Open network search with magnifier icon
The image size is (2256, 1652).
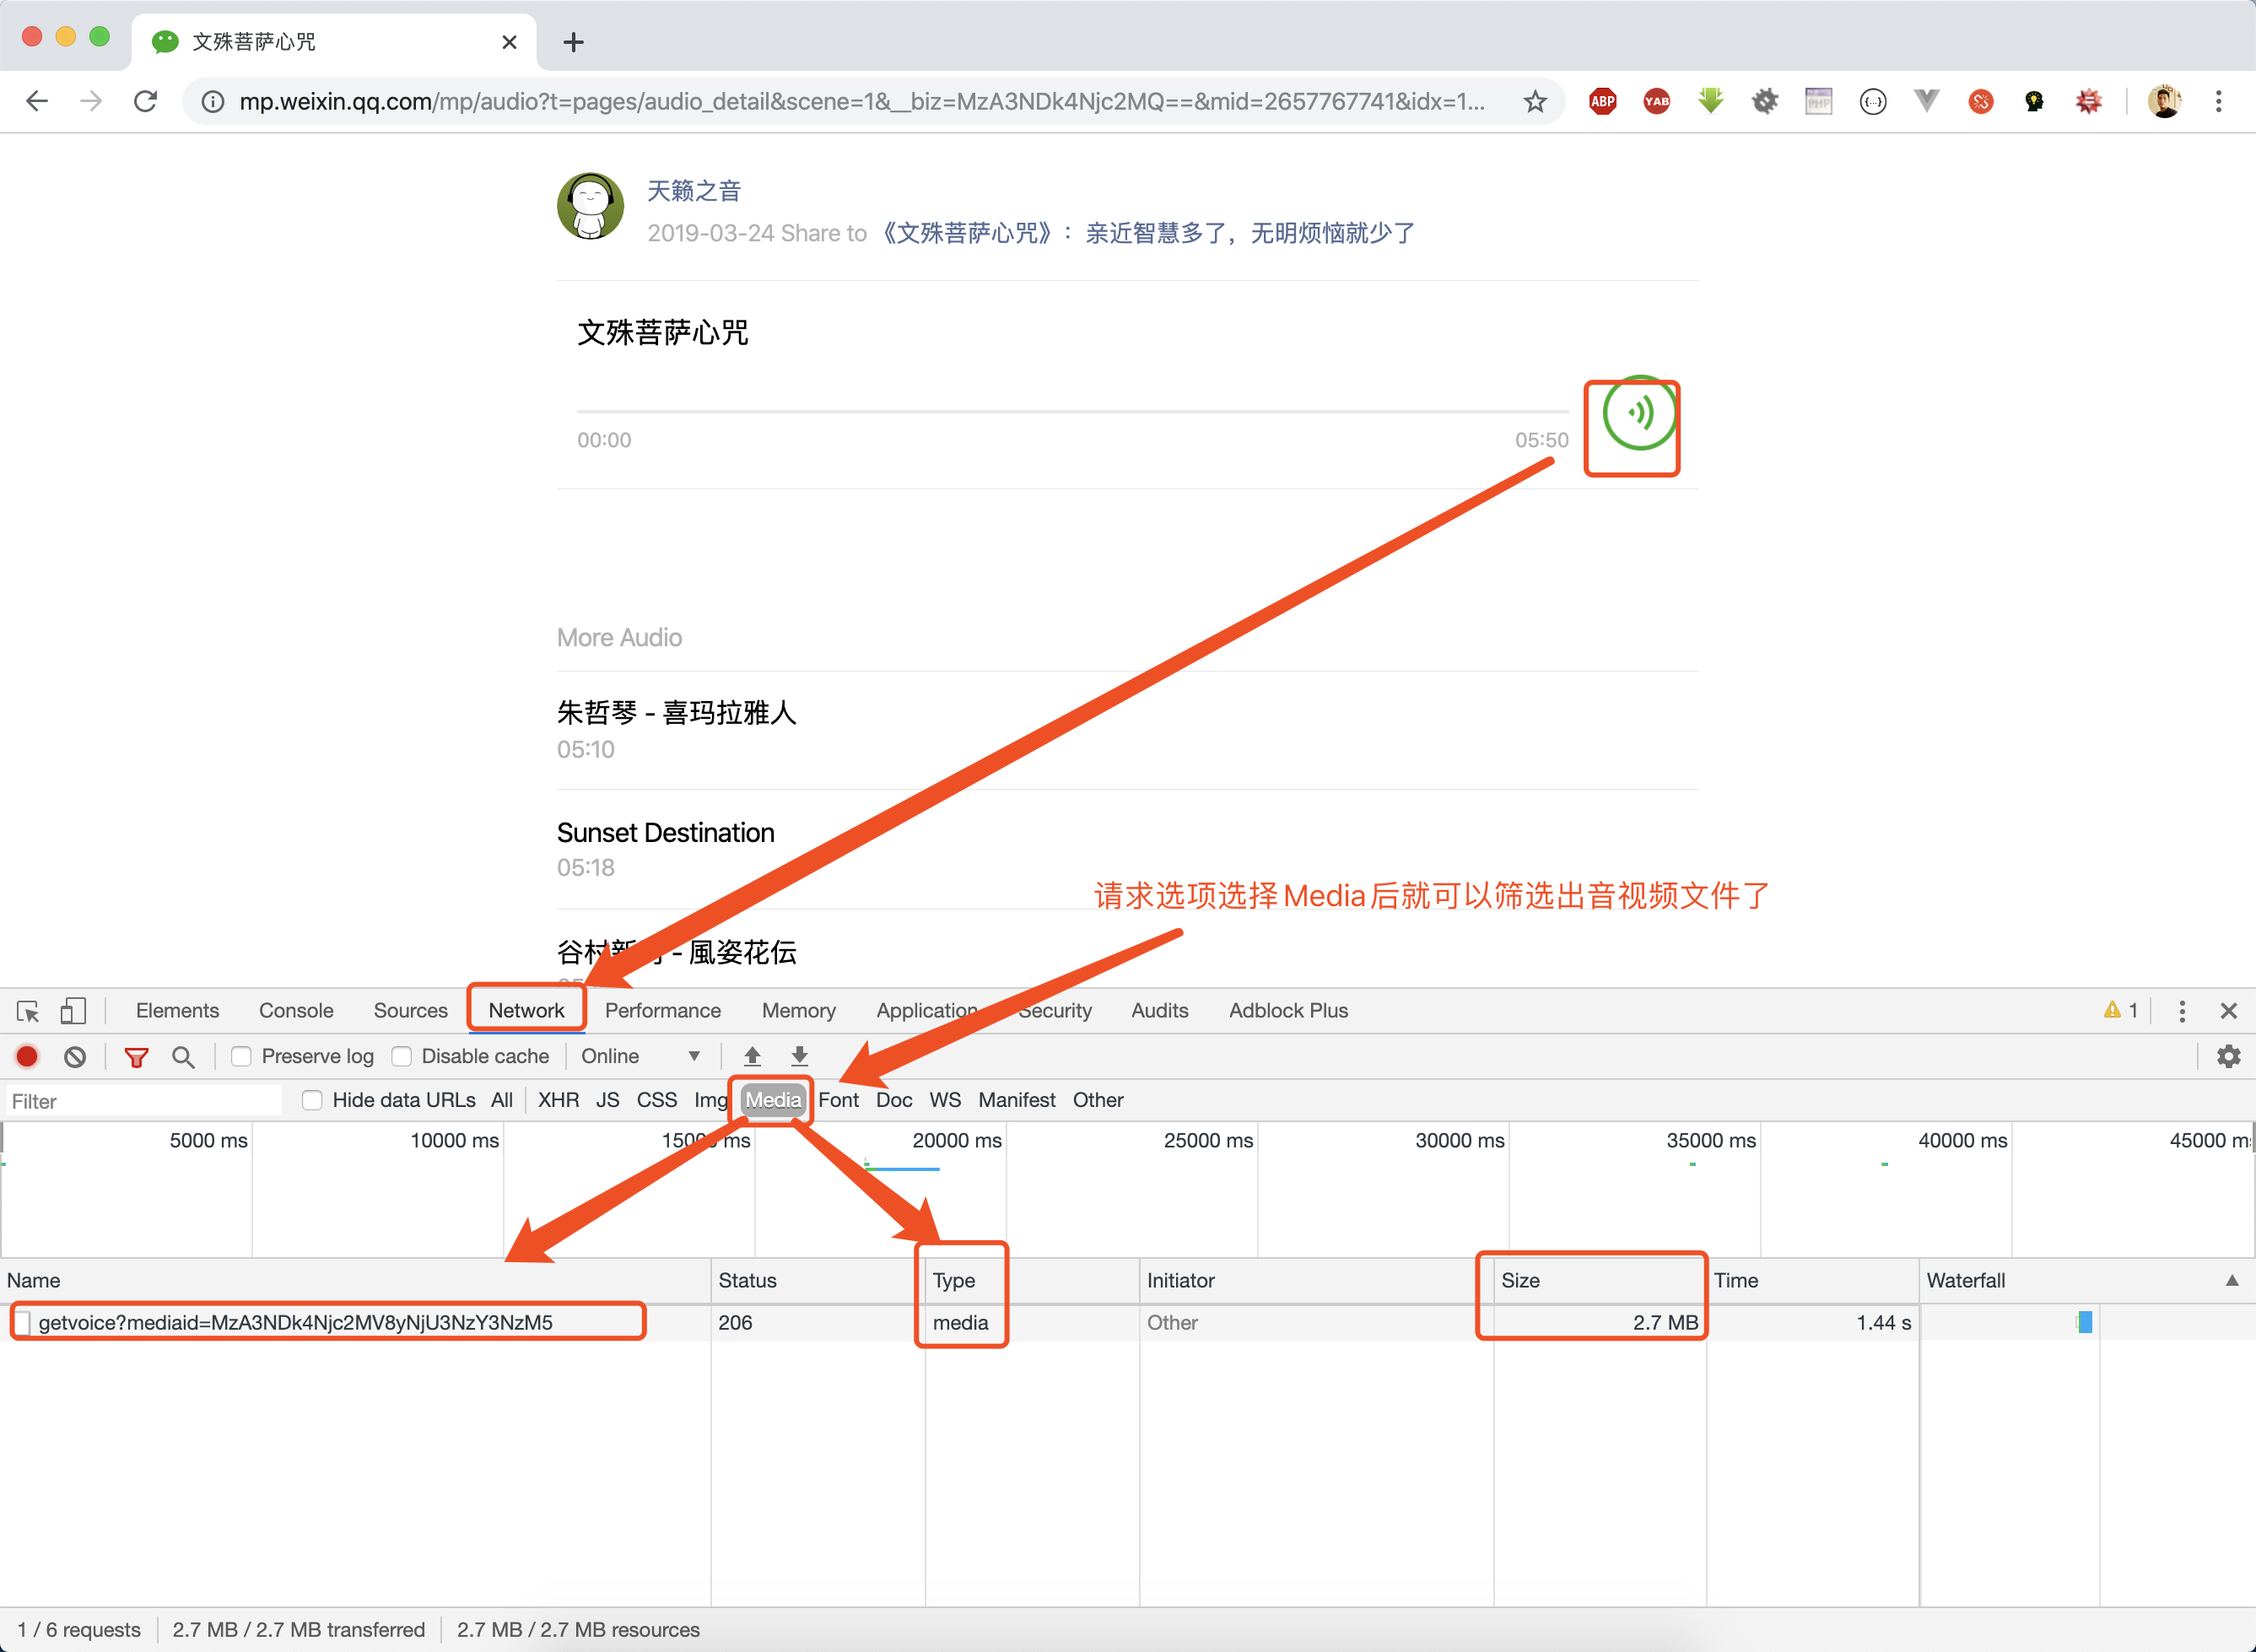(x=183, y=1057)
